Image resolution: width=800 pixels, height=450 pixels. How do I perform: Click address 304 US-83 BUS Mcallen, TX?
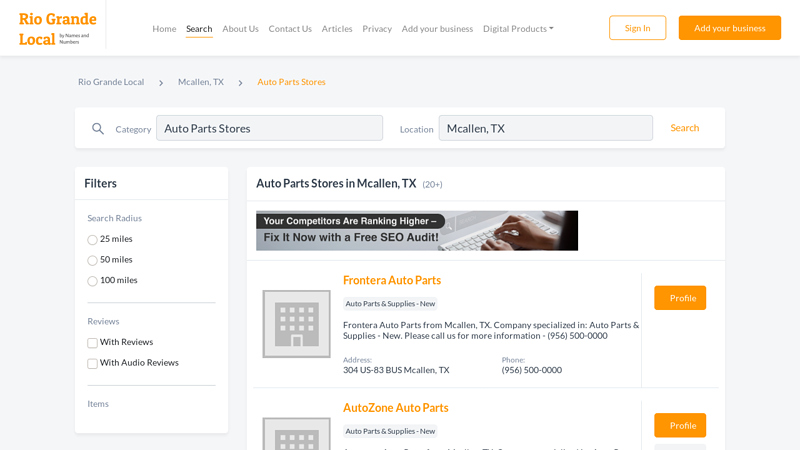tap(396, 370)
